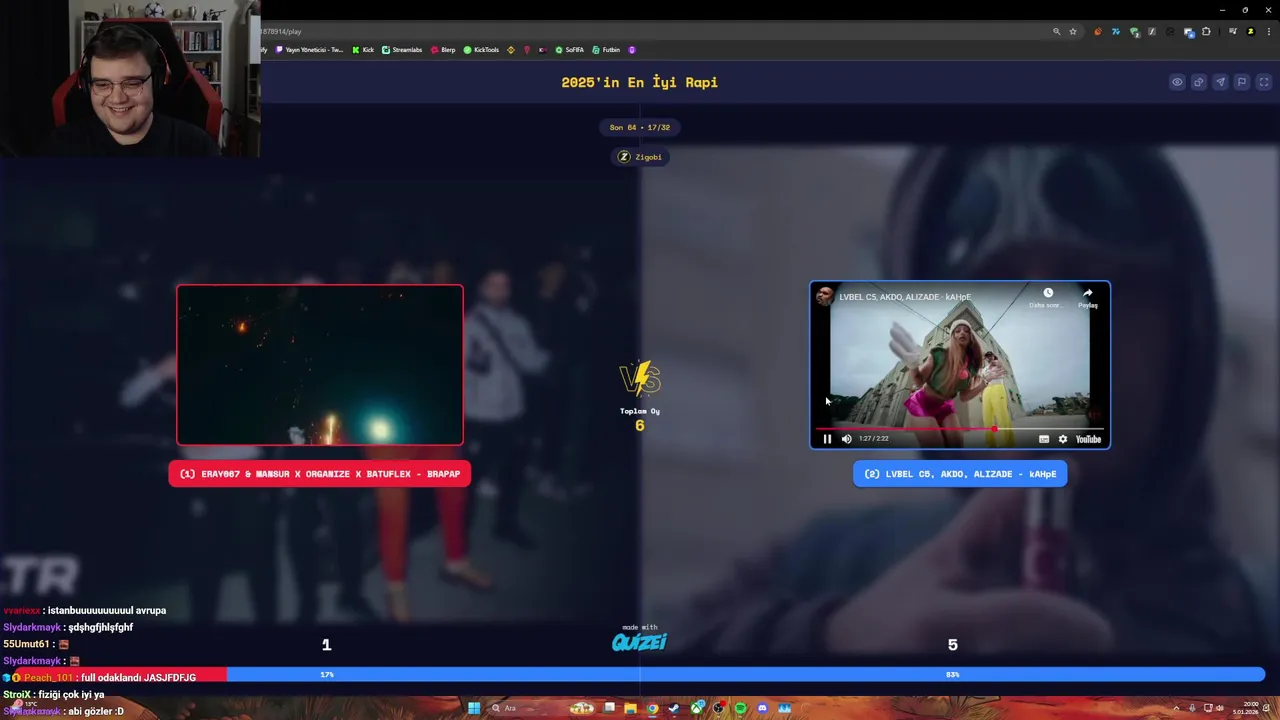Open the Blerp bookmark

[442, 50]
